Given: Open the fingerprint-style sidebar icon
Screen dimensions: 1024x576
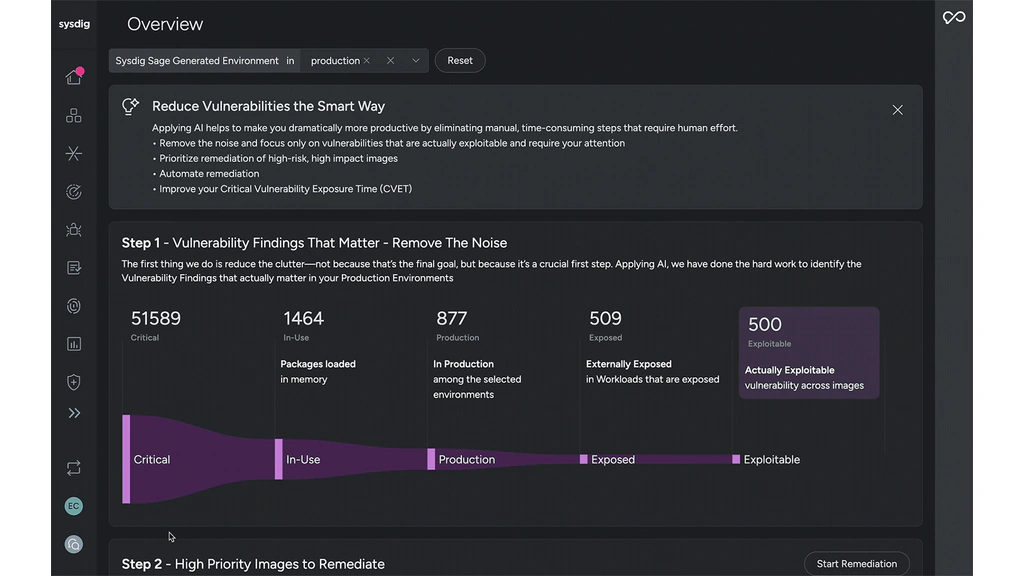Looking at the screenshot, I should (74, 306).
